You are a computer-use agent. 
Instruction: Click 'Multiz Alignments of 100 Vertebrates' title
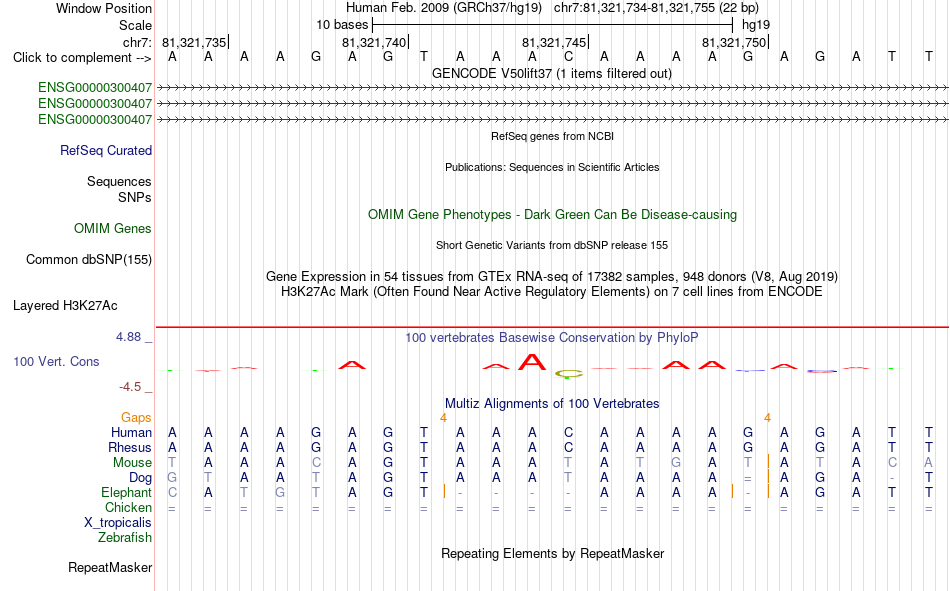tap(552, 404)
